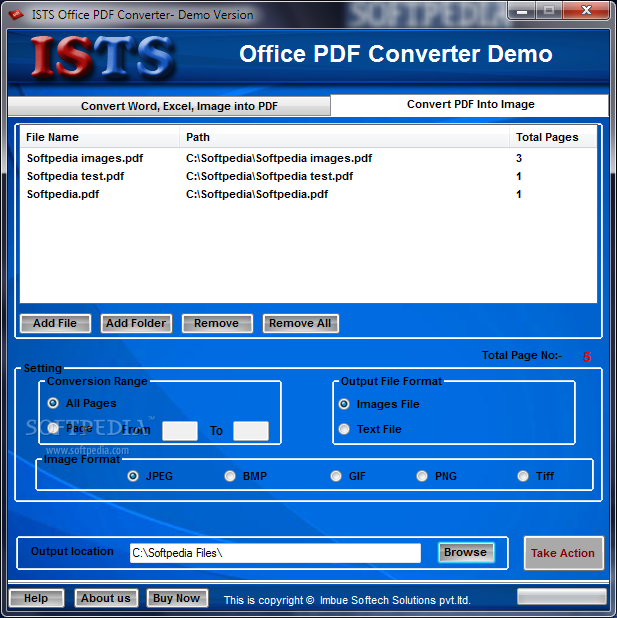Click the Take Action button

click(x=563, y=553)
